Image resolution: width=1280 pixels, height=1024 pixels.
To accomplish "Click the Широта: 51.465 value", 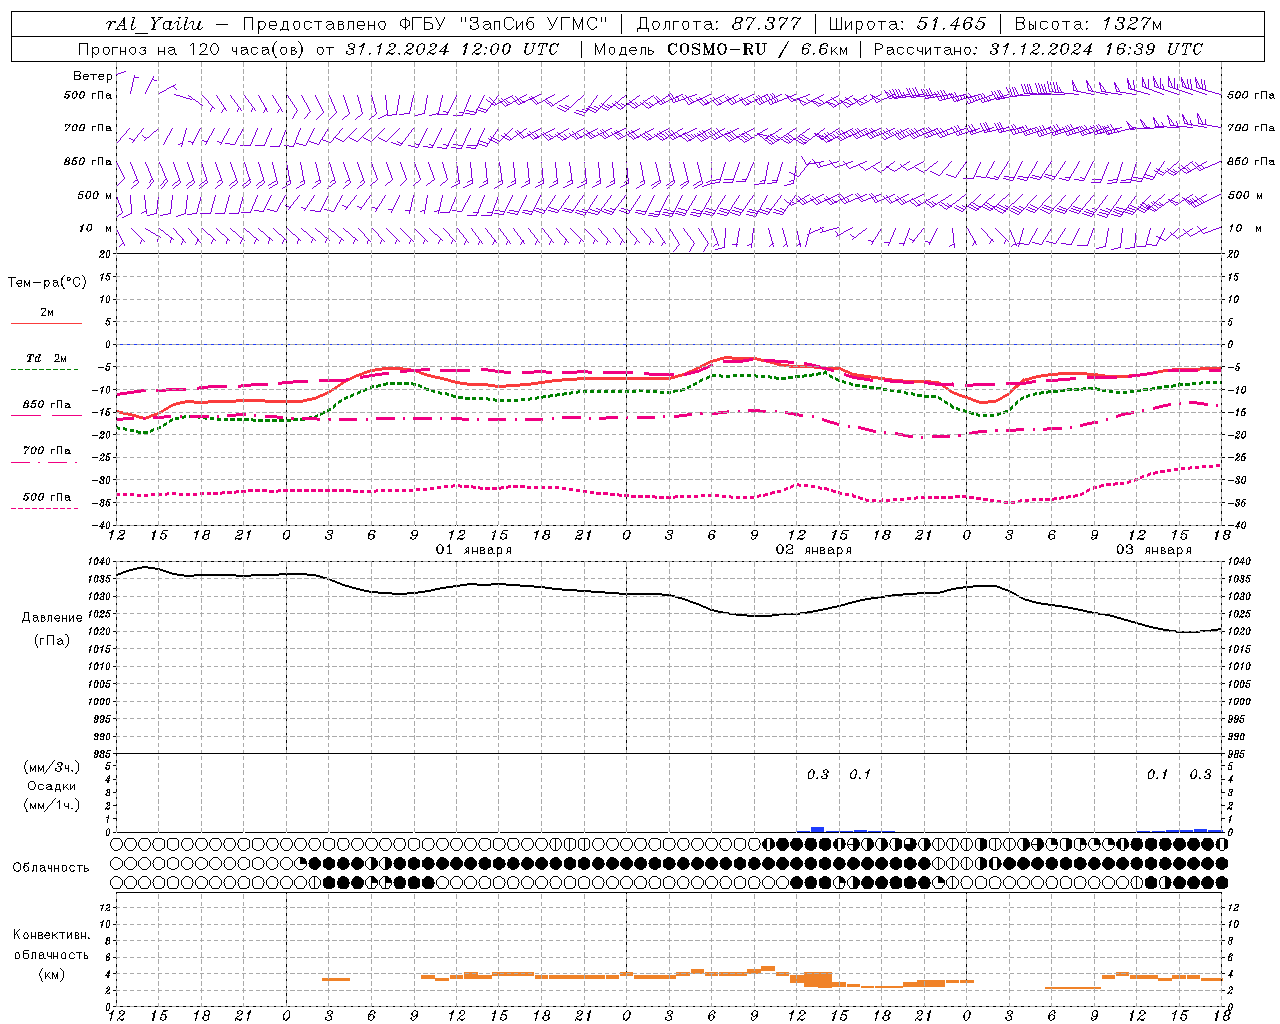I will point(908,24).
